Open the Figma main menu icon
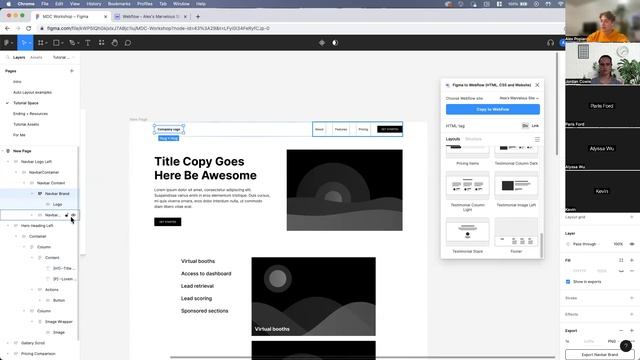 pyautogui.click(x=7, y=43)
